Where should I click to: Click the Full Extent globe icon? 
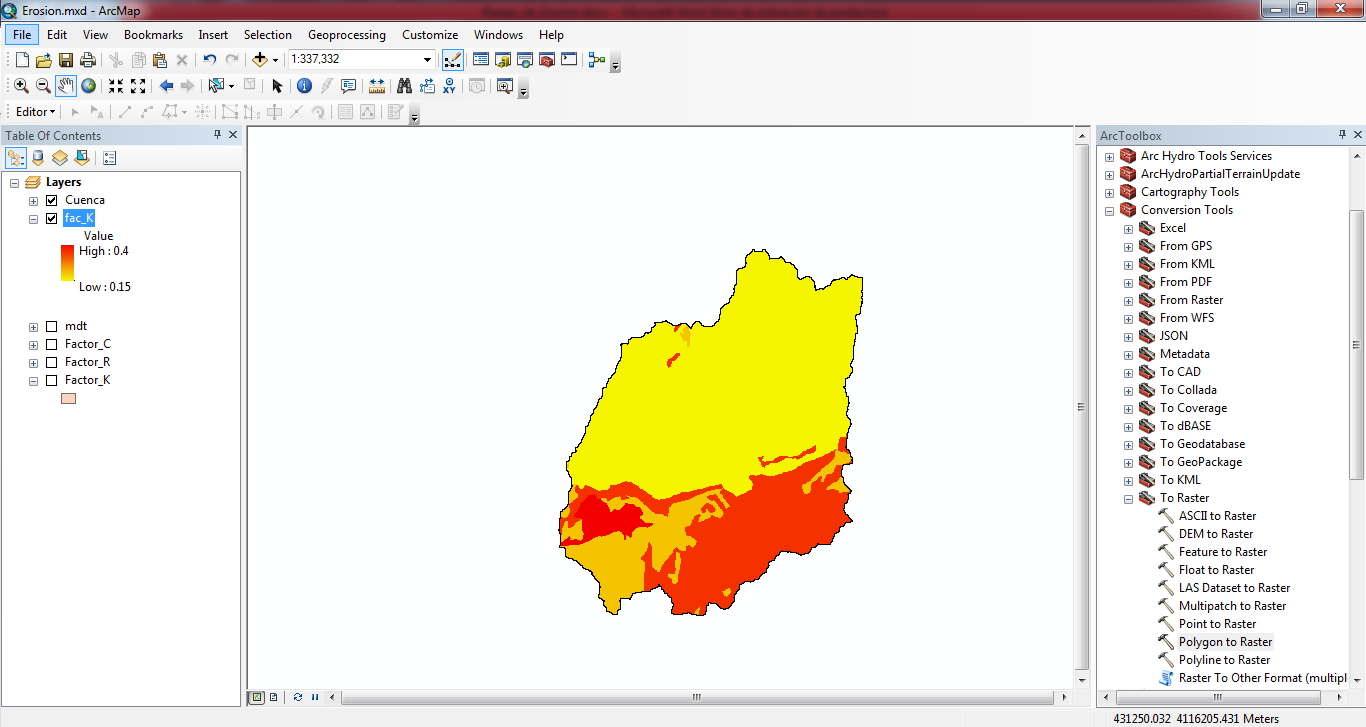pos(89,86)
